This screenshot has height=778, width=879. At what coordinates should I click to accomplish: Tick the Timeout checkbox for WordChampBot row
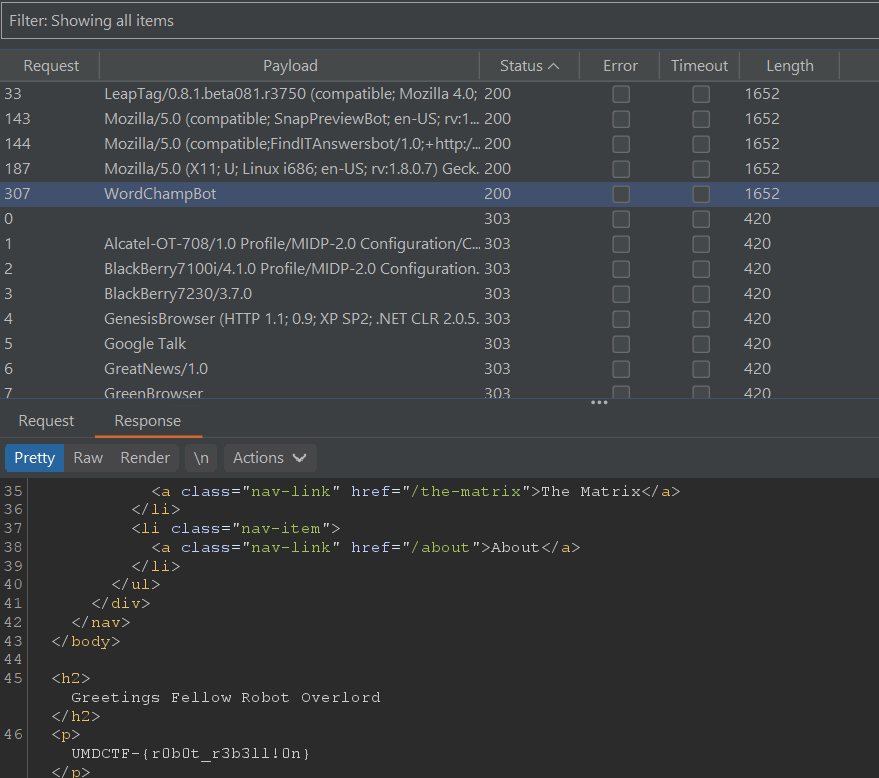701,194
